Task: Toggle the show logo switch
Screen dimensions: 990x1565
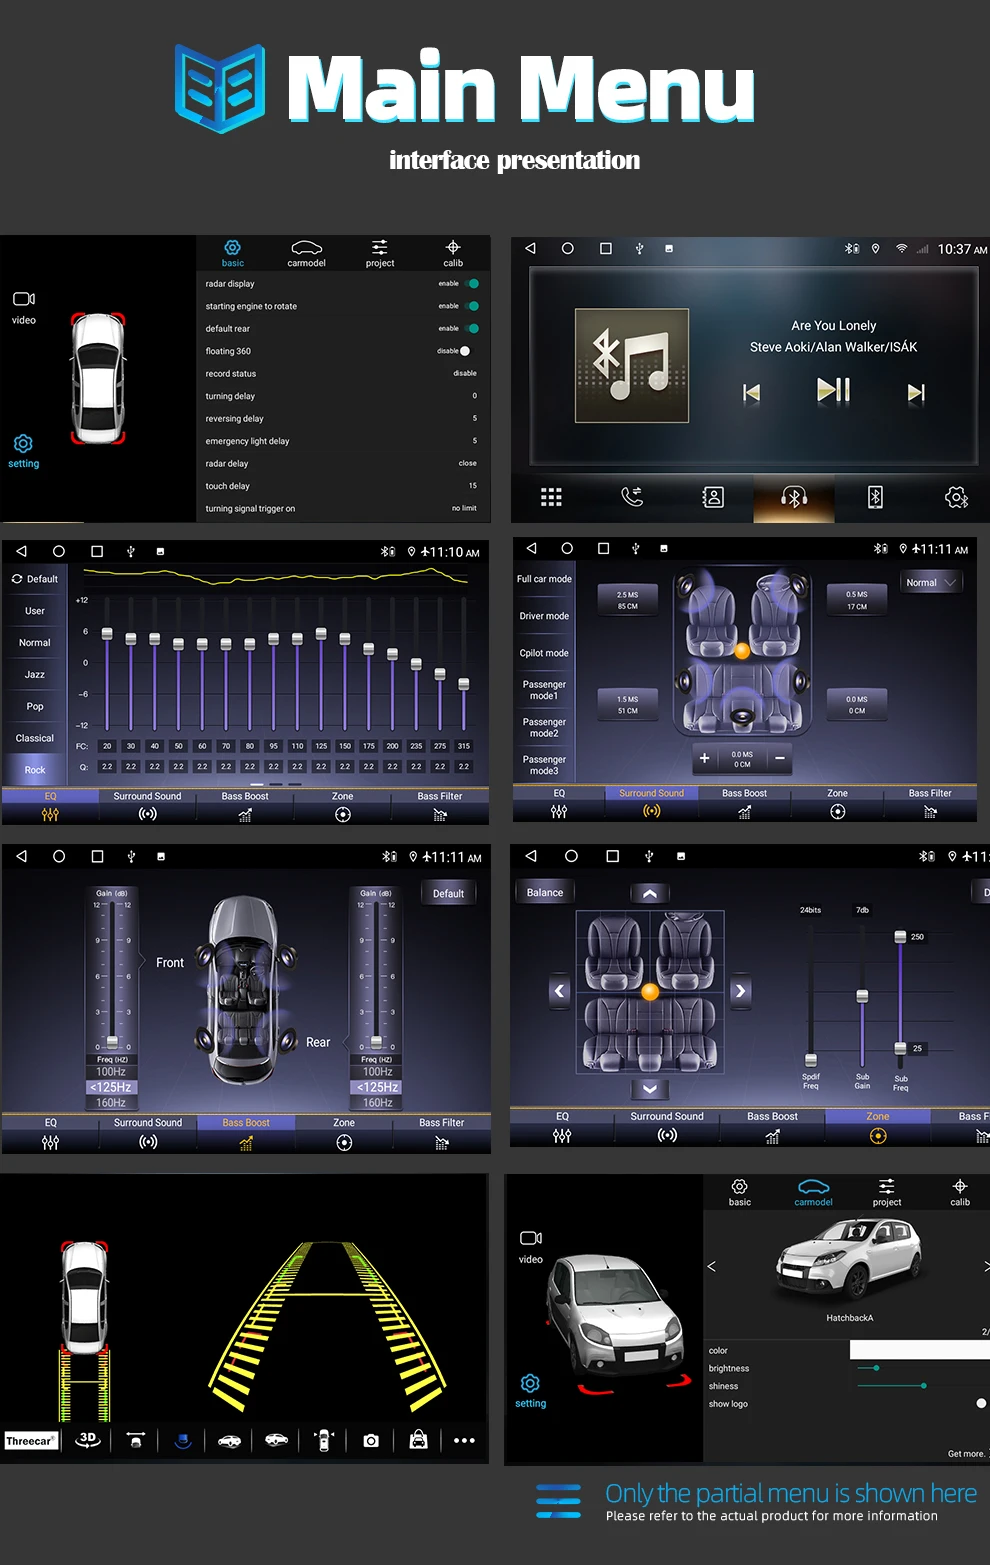Action: tap(981, 1404)
